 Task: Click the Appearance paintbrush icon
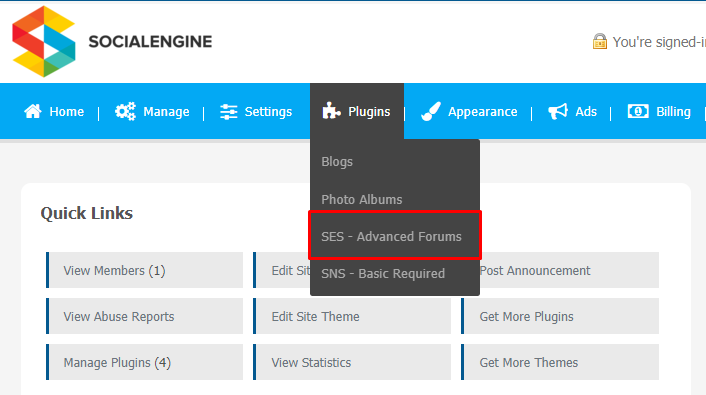[x=431, y=111]
